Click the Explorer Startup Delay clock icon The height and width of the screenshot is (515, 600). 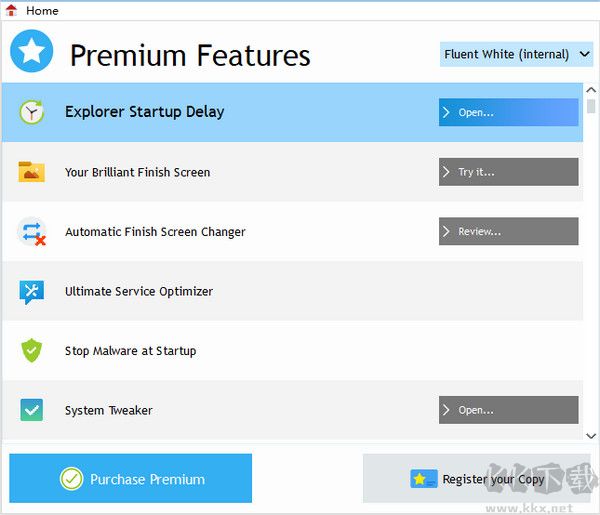pos(32,112)
